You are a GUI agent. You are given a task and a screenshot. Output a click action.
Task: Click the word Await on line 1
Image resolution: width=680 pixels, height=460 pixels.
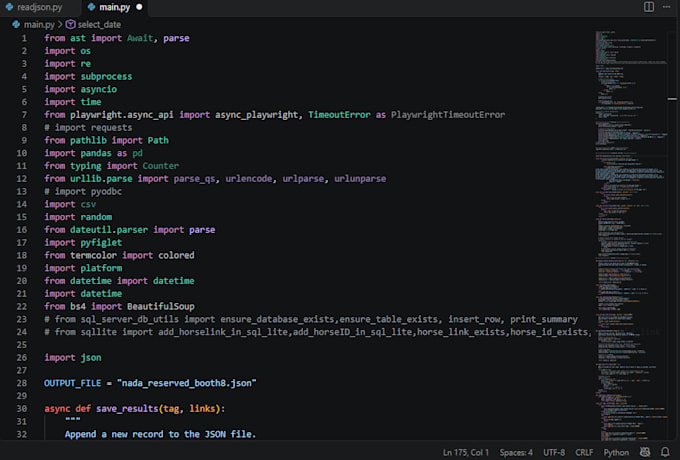click(140, 38)
